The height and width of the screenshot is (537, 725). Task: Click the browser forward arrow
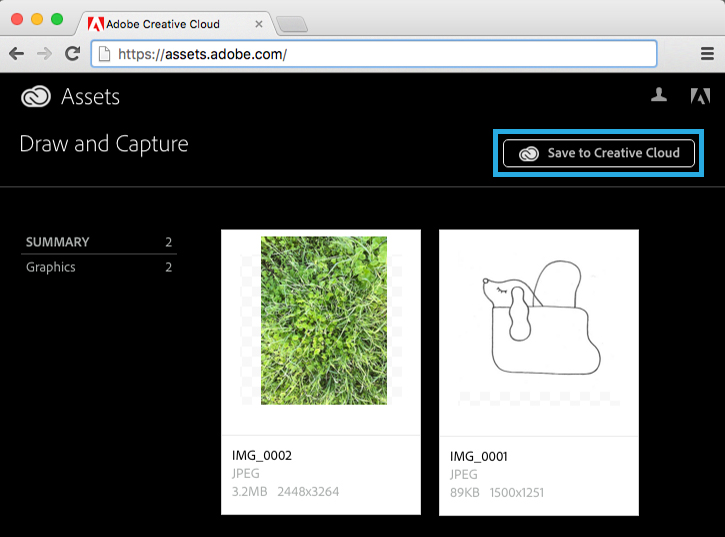point(44,54)
